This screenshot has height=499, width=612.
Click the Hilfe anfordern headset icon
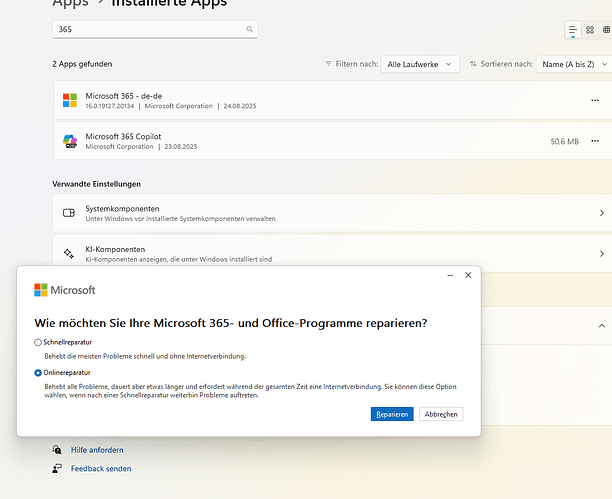pyautogui.click(x=58, y=450)
